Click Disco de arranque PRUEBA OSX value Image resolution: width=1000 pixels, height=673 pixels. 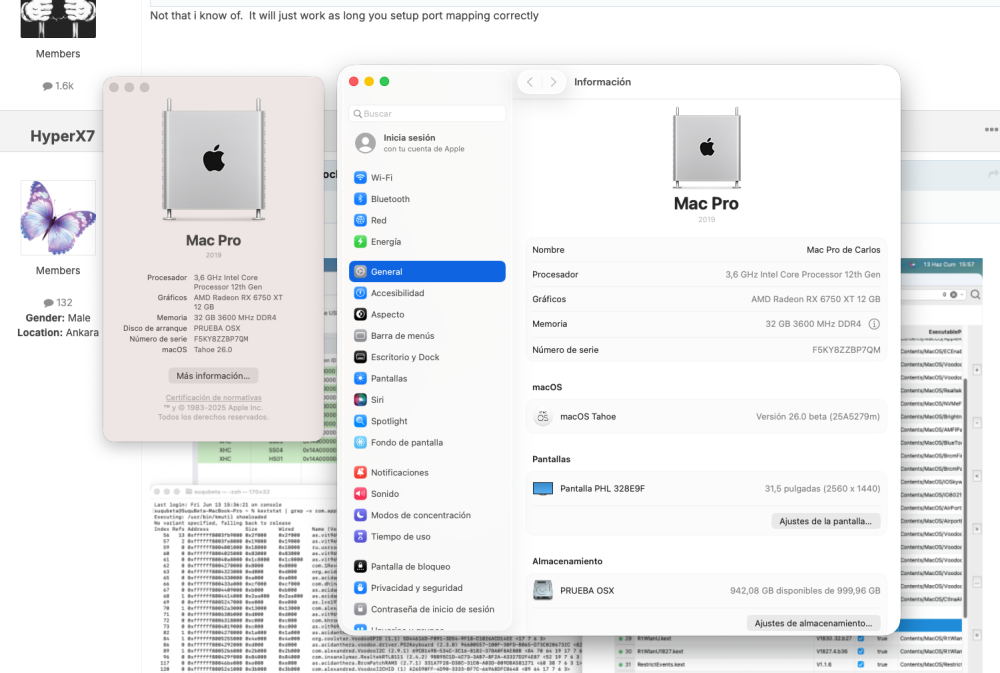tap(217, 328)
